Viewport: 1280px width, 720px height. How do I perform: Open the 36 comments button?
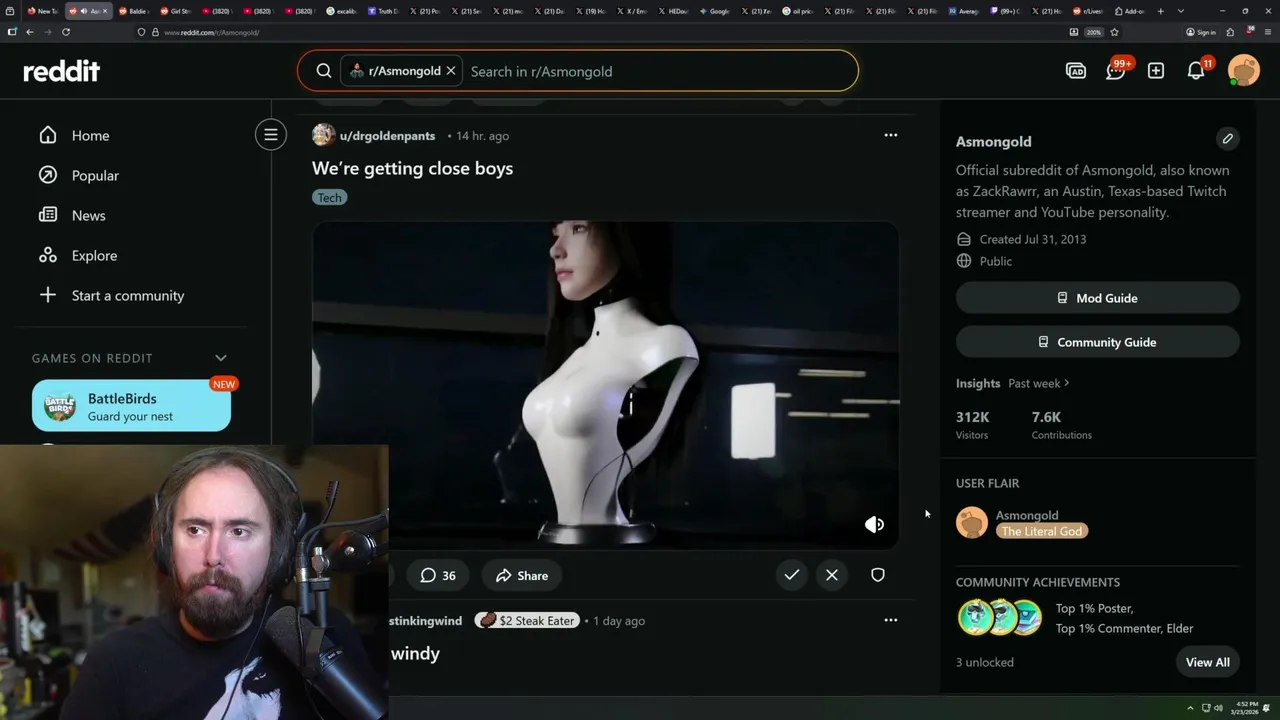coord(438,575)
